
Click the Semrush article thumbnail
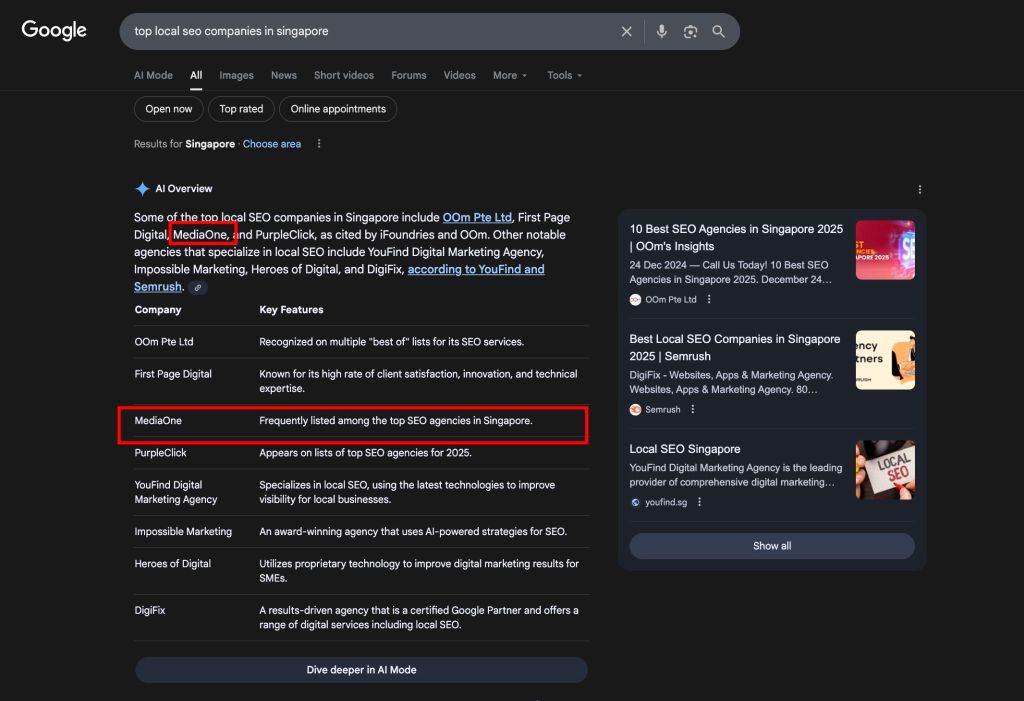[885, 360]
